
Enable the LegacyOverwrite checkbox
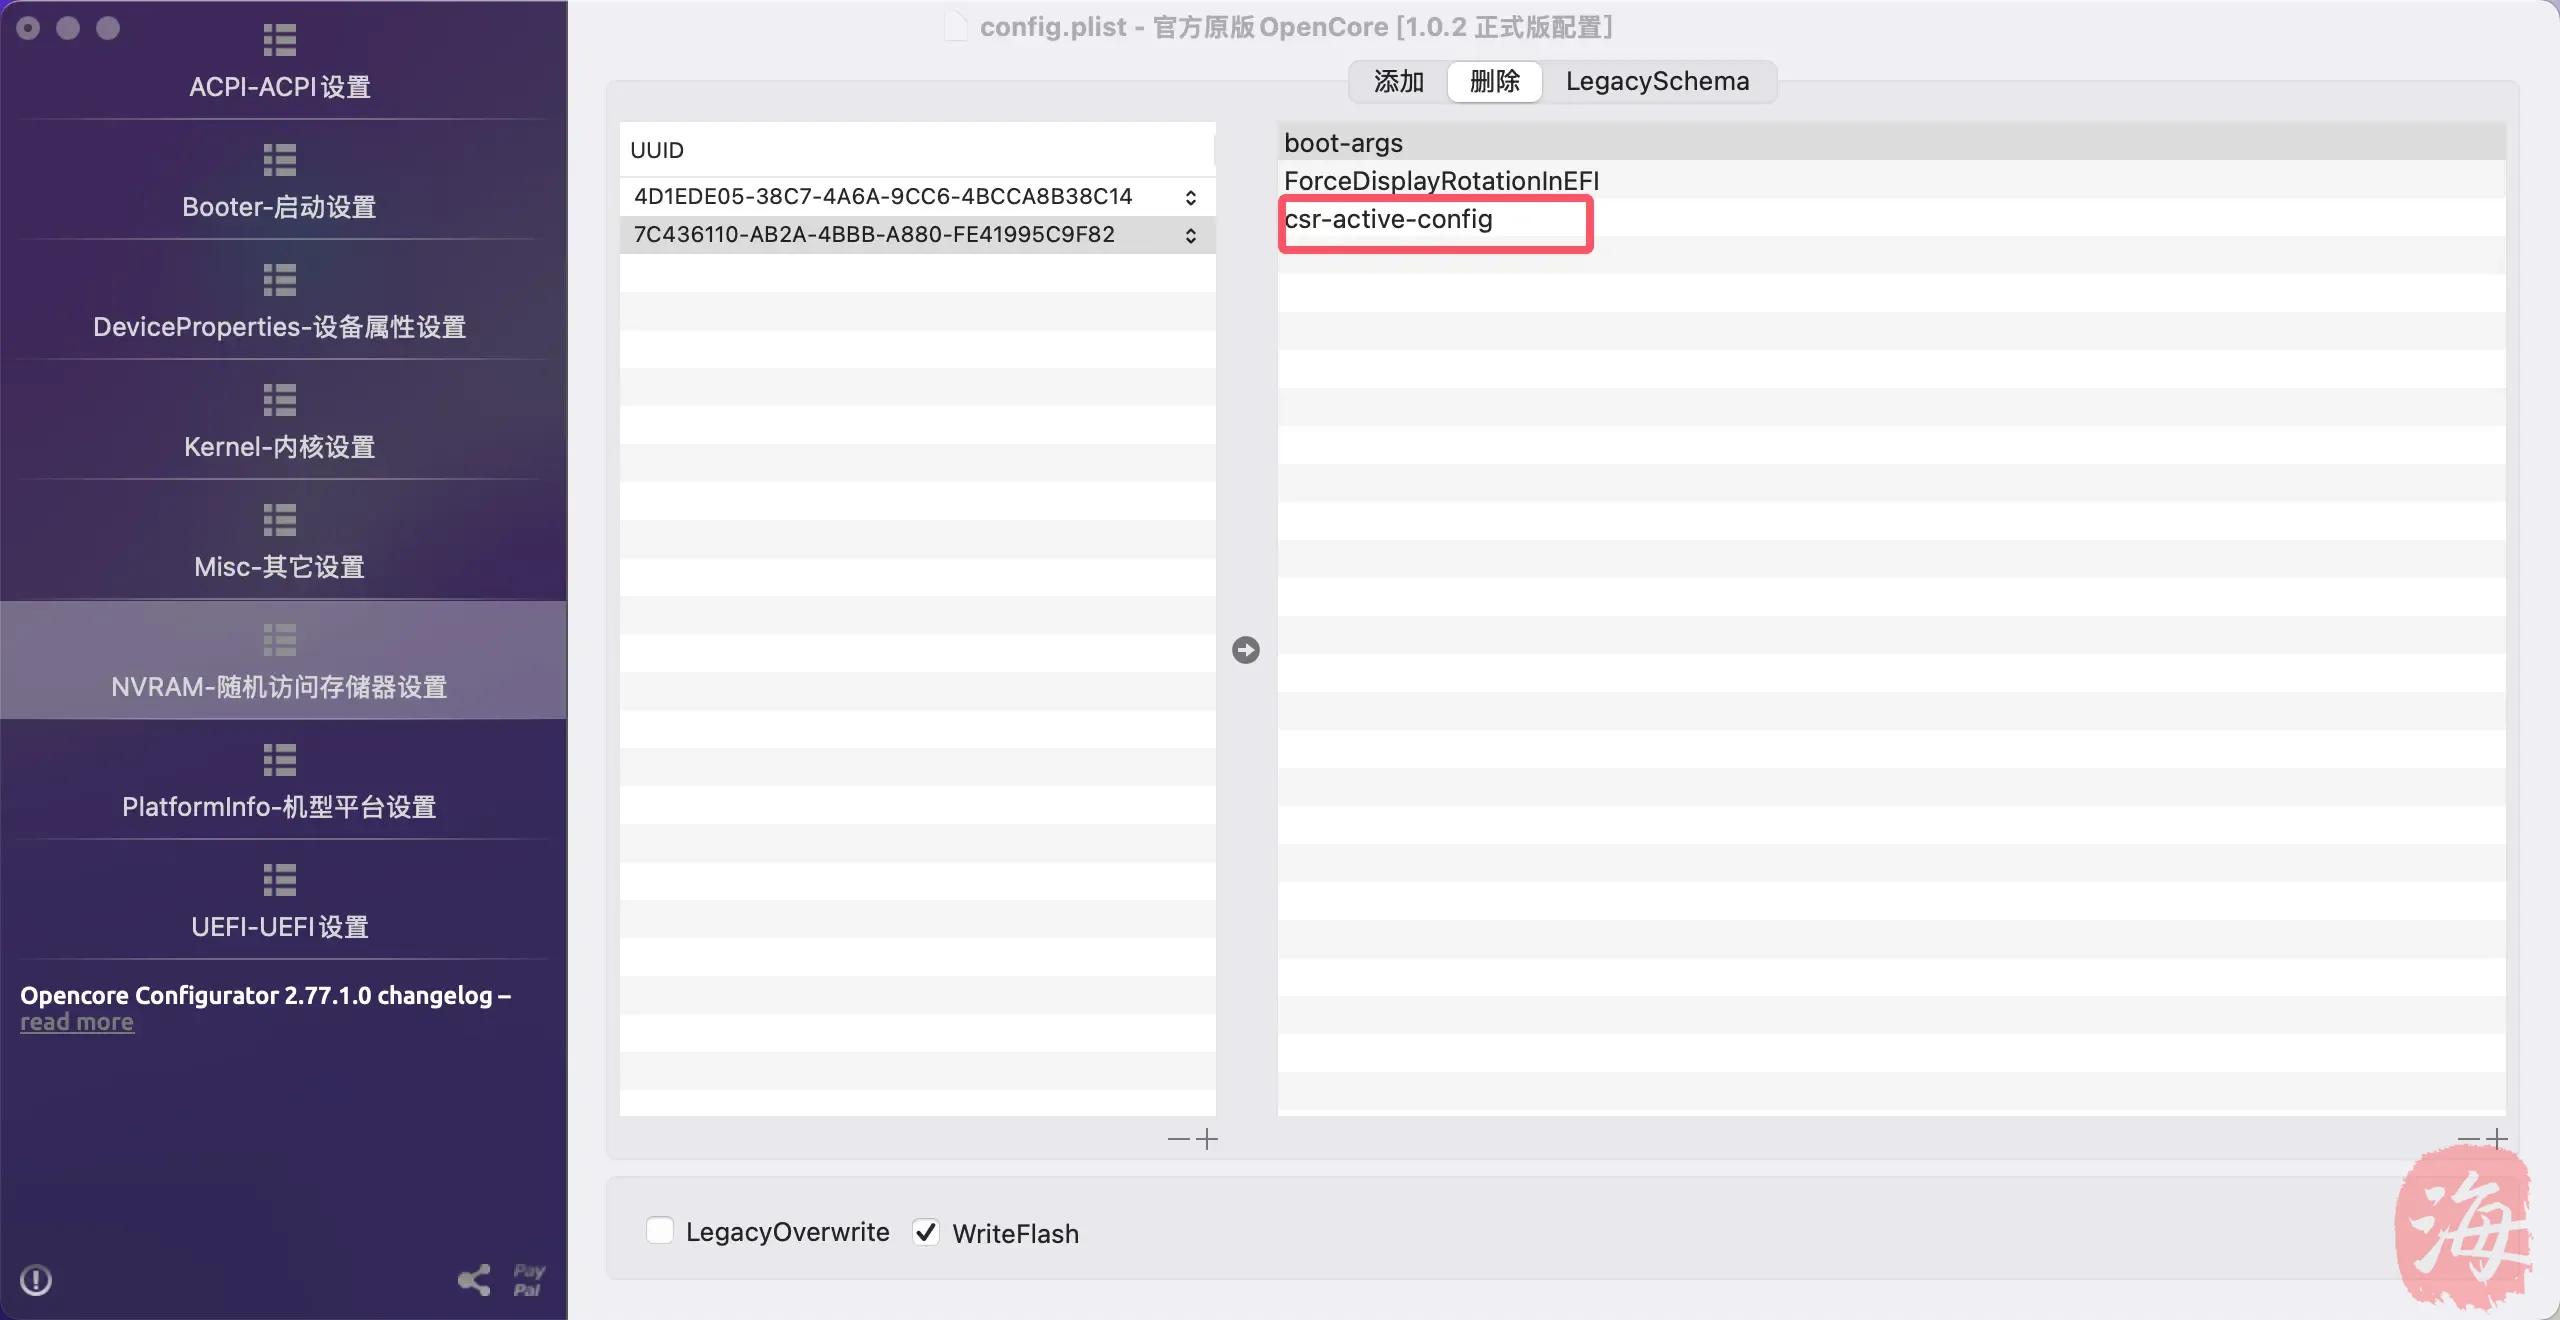pyautogui.click(x=660, y=1231)
